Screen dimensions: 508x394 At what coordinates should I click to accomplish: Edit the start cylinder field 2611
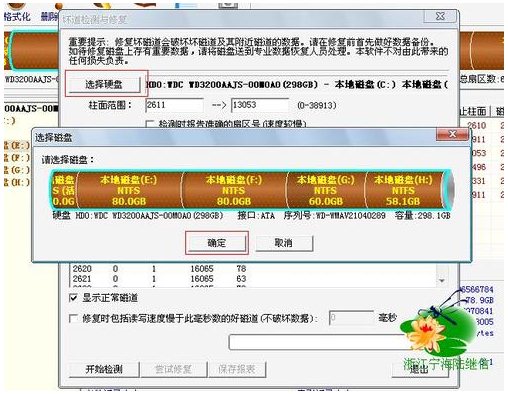[174, 105]
